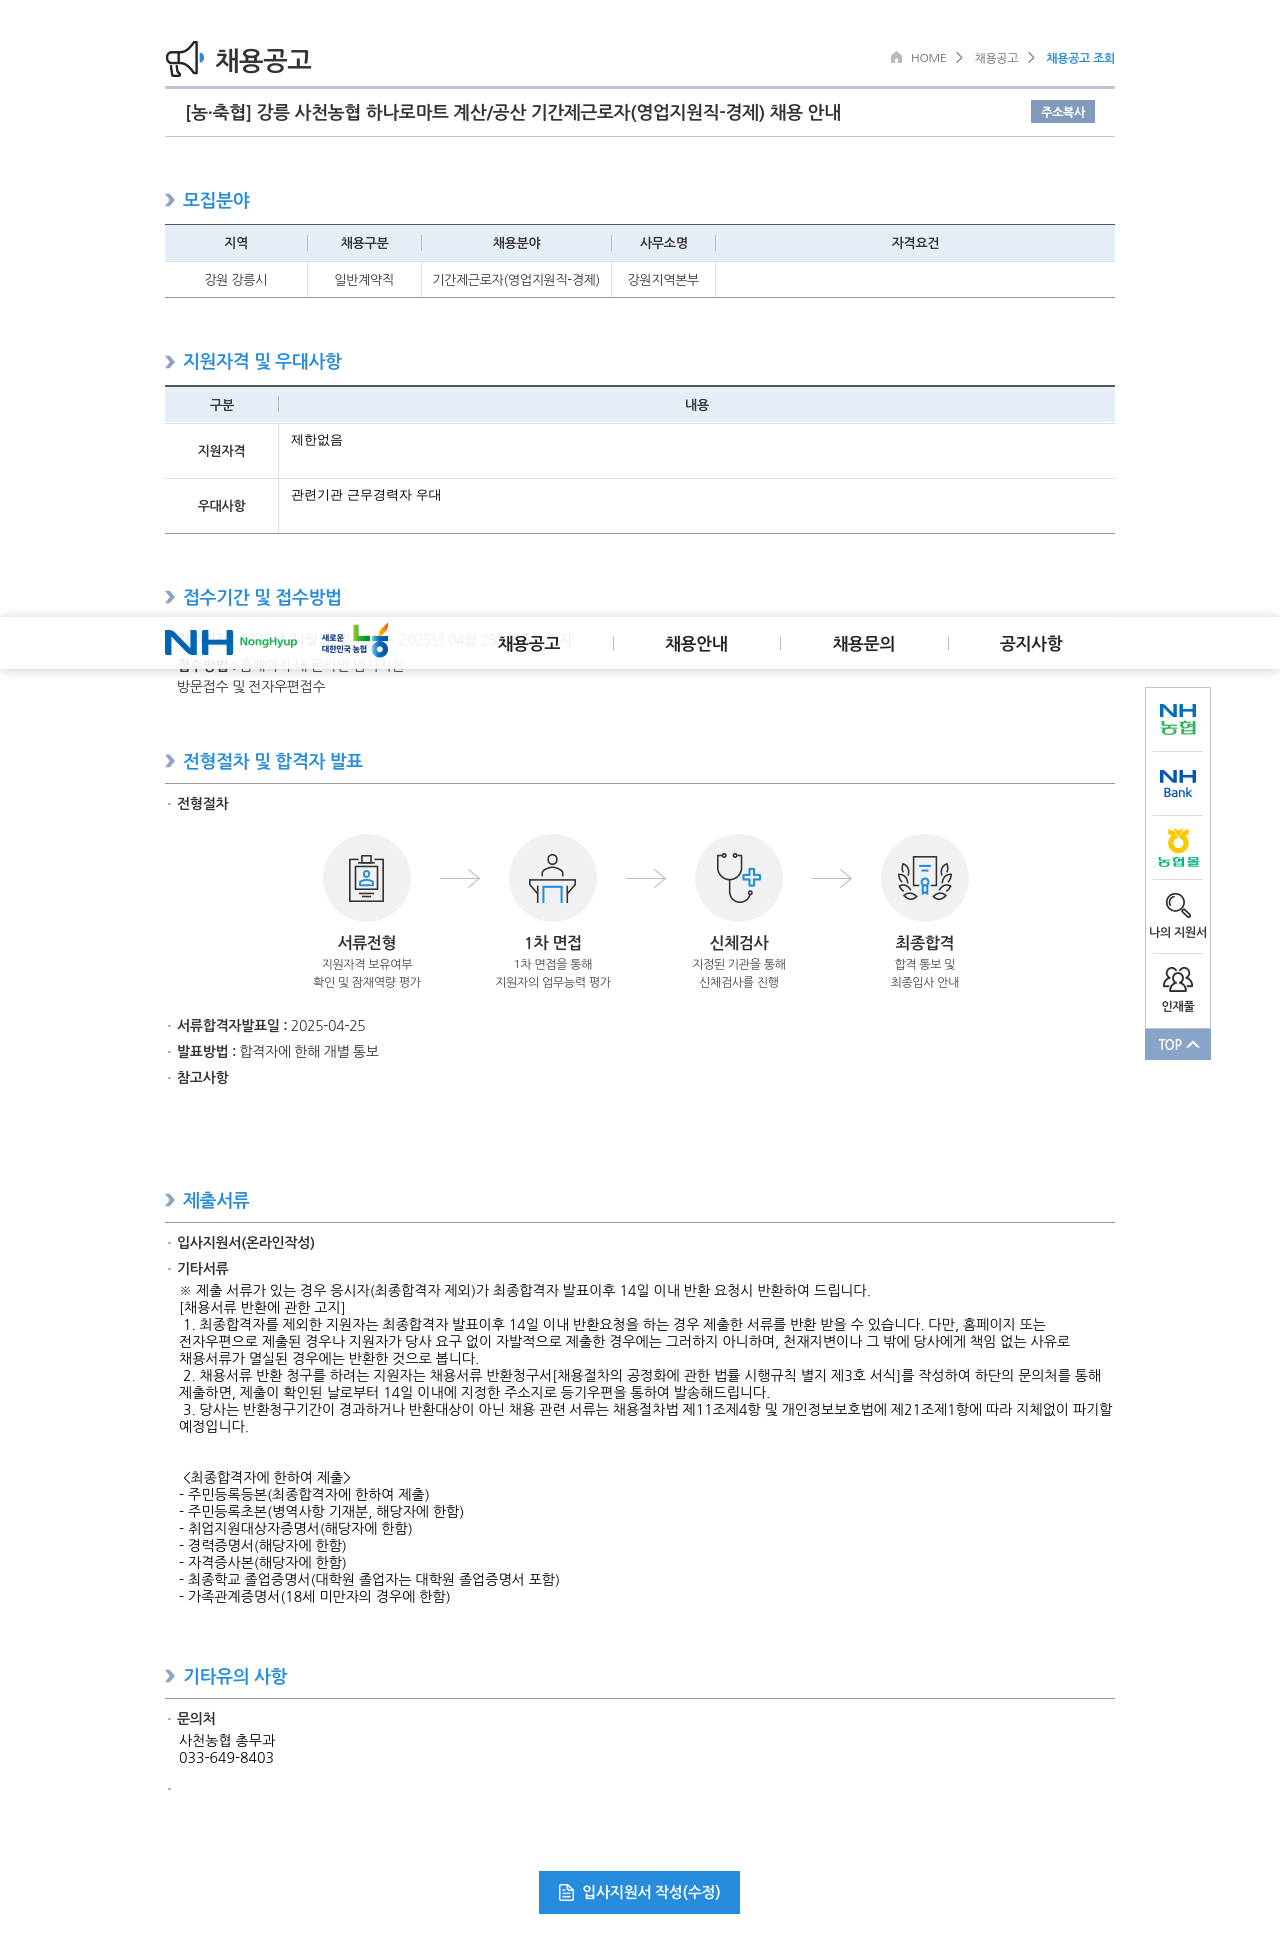1280x1953 pixels.
Task: Open the 농협몰 sidebar shortcut
Action: point(1178,847)
